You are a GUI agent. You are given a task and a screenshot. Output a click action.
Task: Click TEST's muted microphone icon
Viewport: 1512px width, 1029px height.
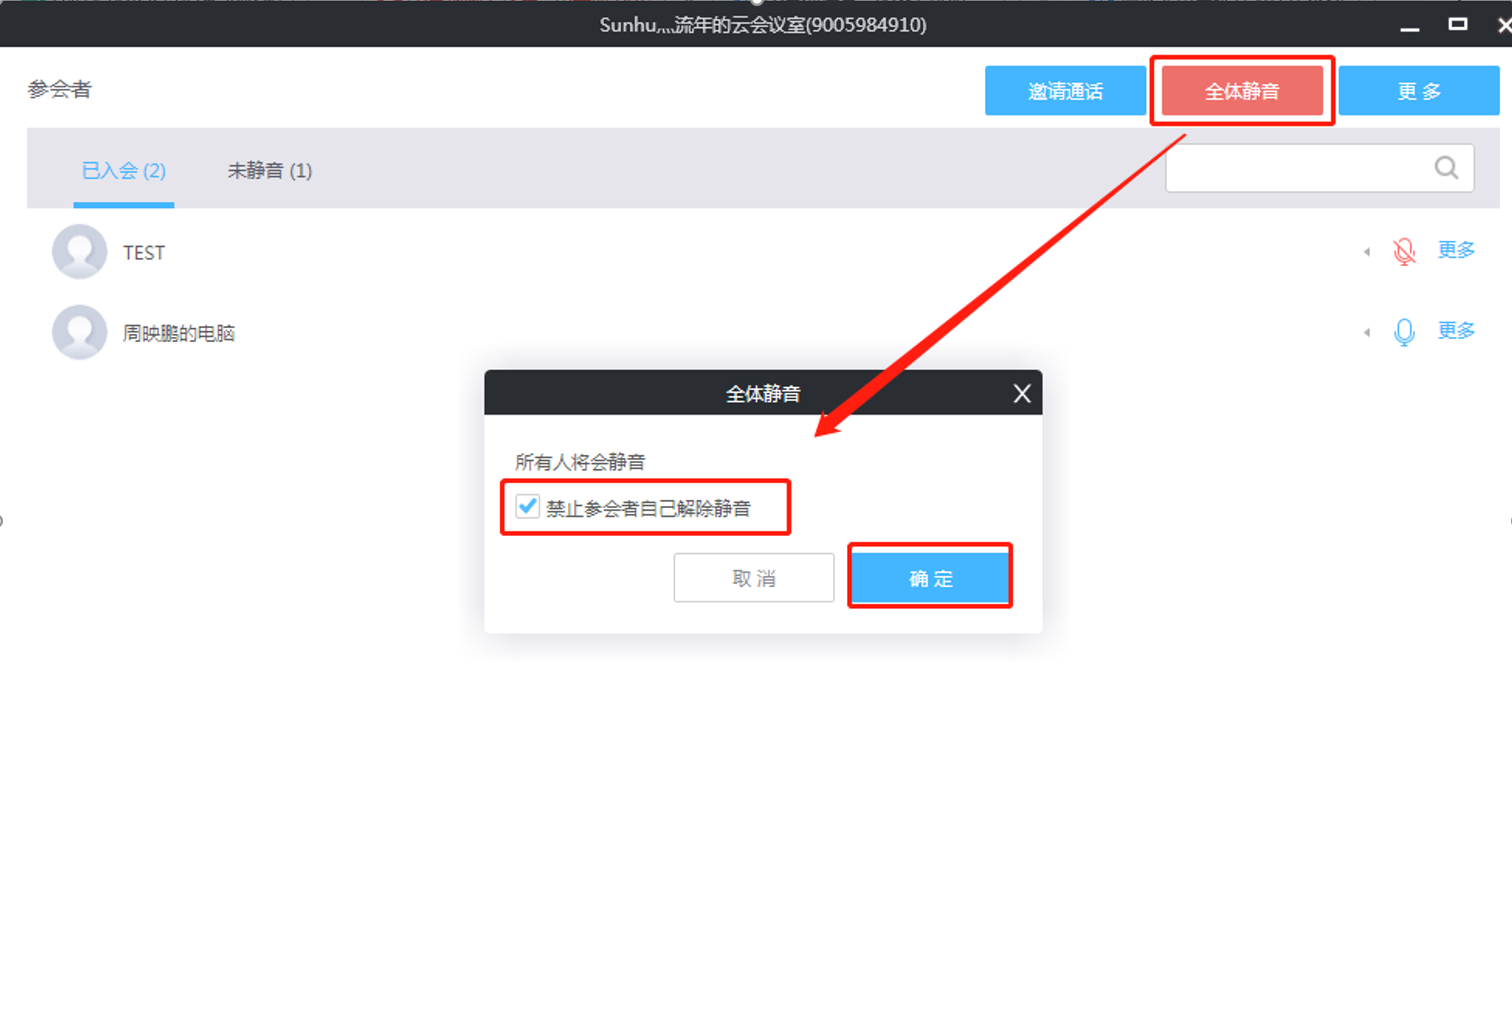point(1404,251)
